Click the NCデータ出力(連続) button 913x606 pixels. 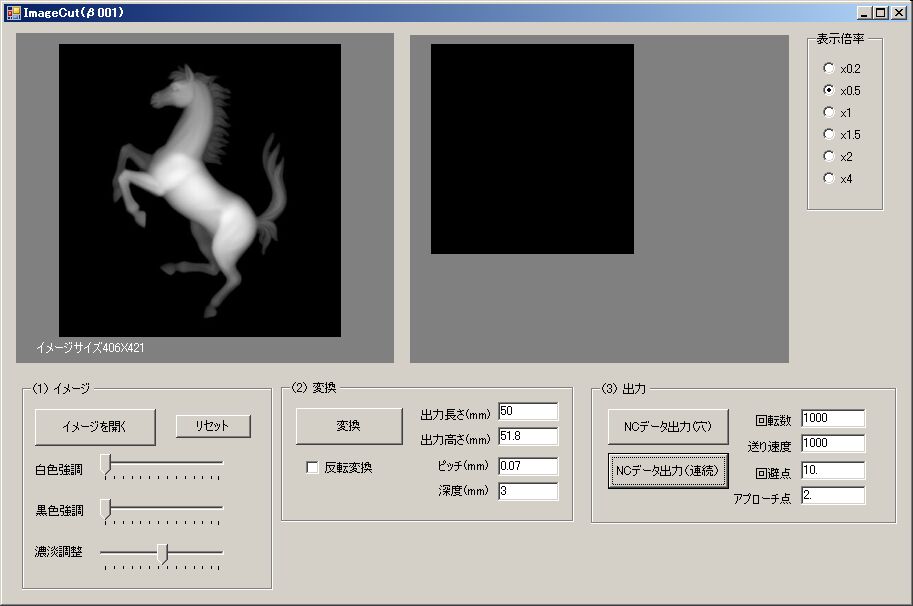(x=668, y=471)
